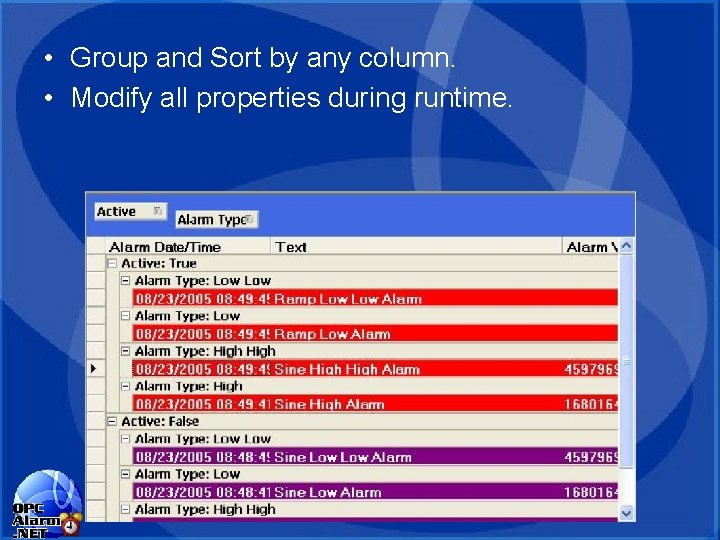This screenshot has width=720, height=540.
Task: Toggle sort icon on Active chip
Action: [x=158, y=211]
